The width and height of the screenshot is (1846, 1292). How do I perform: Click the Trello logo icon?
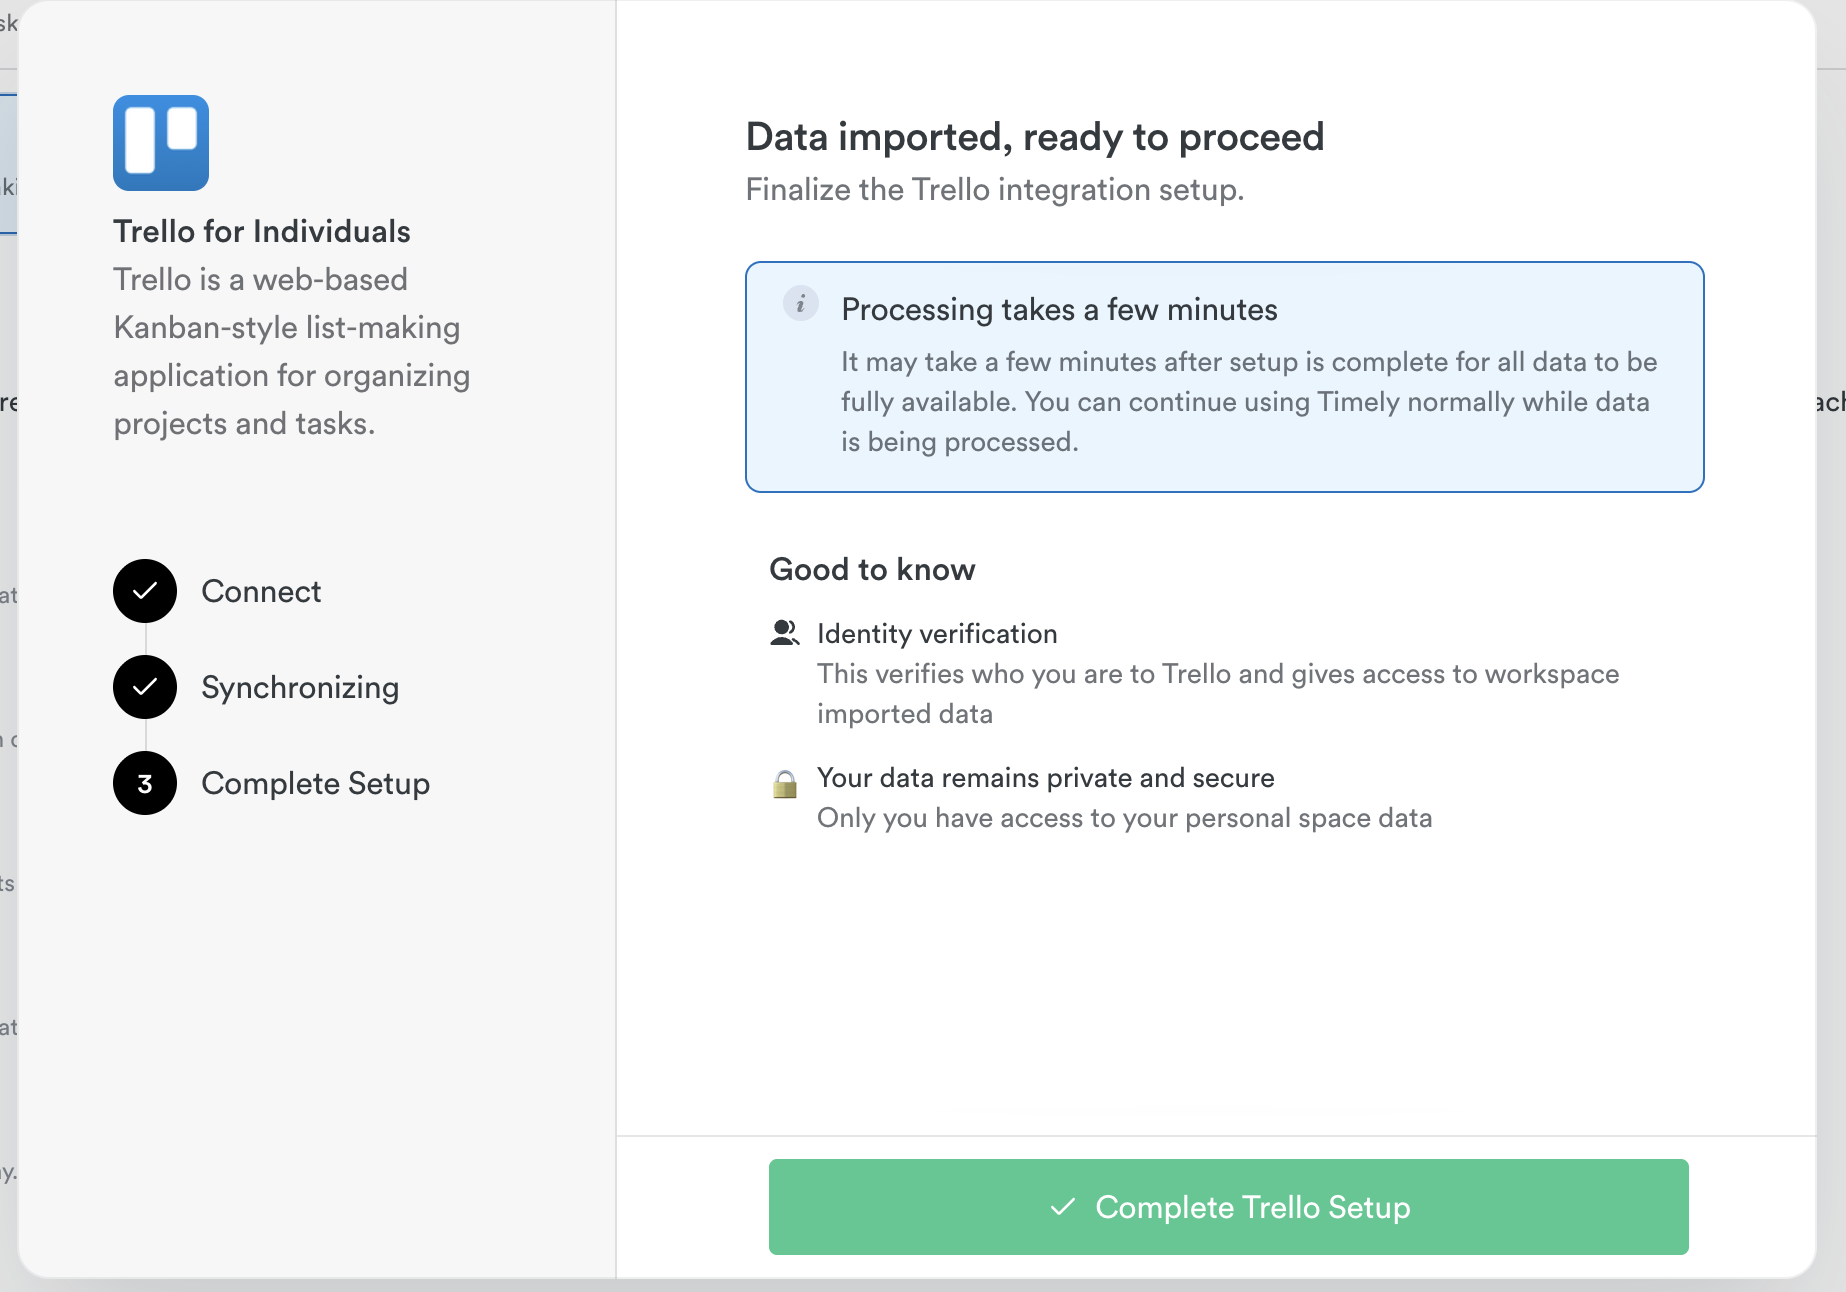point(161,143)
